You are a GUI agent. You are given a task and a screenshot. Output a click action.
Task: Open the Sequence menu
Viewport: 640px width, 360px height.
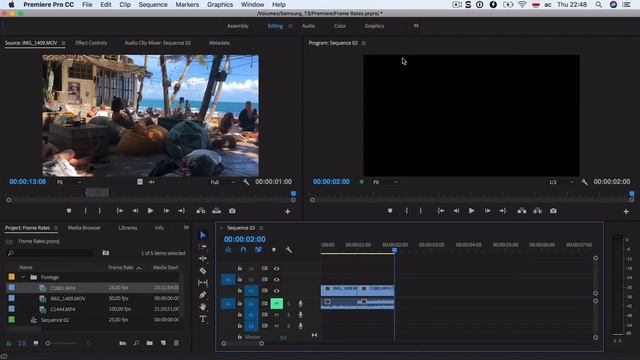(153, 4)
